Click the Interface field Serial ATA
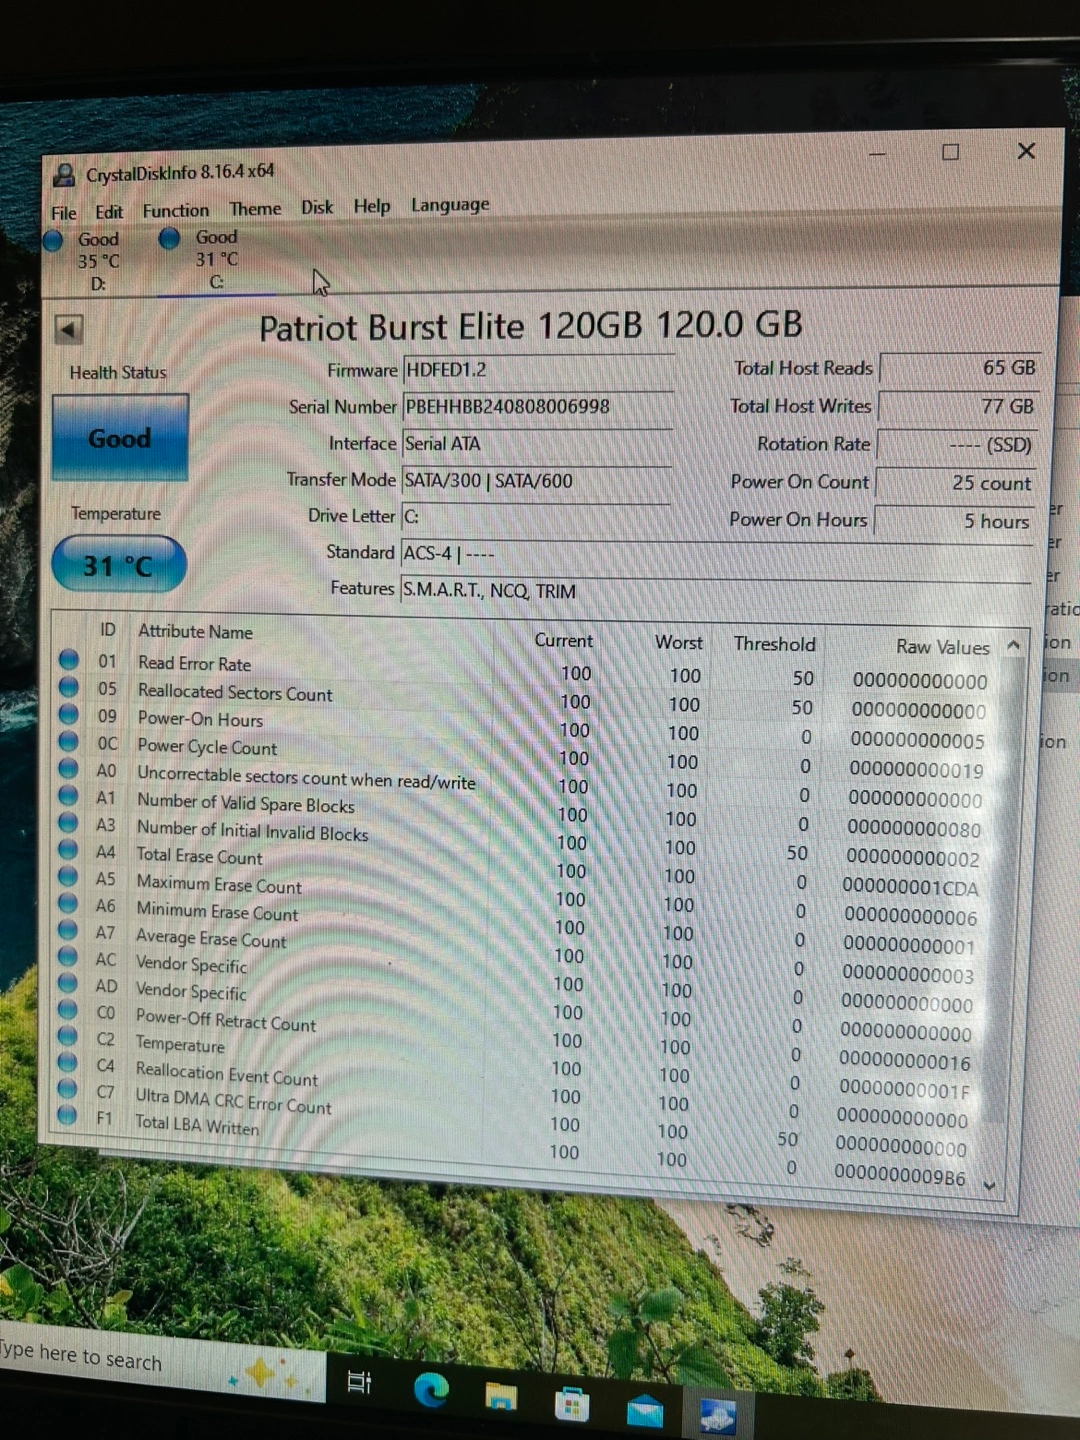 (536, 444)
